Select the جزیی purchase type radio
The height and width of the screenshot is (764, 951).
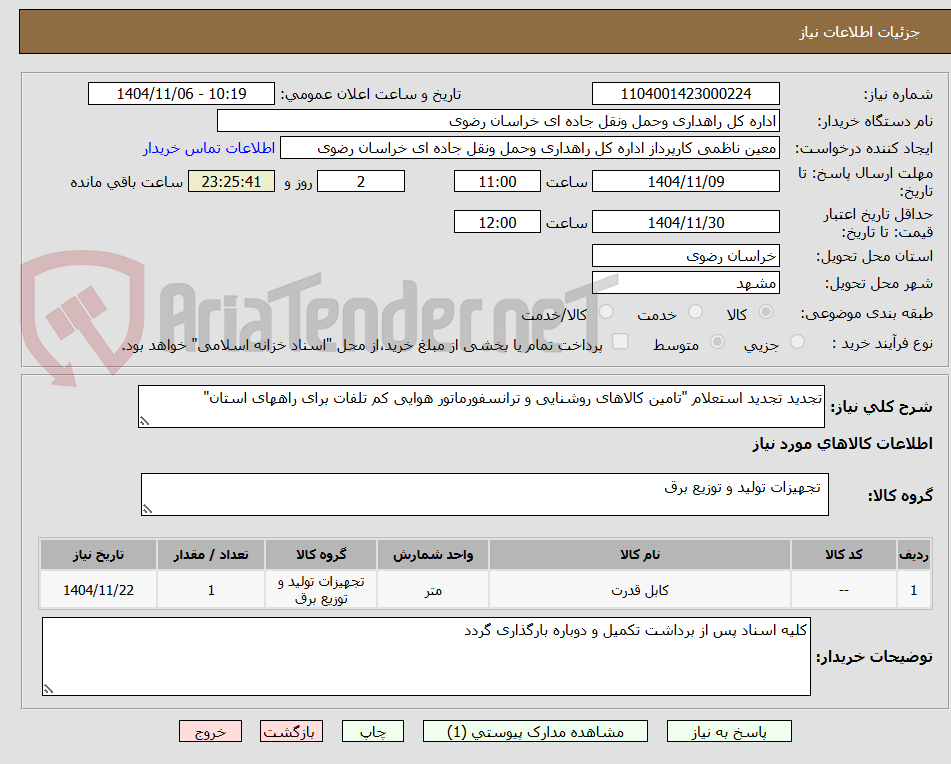tap(798, 342)
